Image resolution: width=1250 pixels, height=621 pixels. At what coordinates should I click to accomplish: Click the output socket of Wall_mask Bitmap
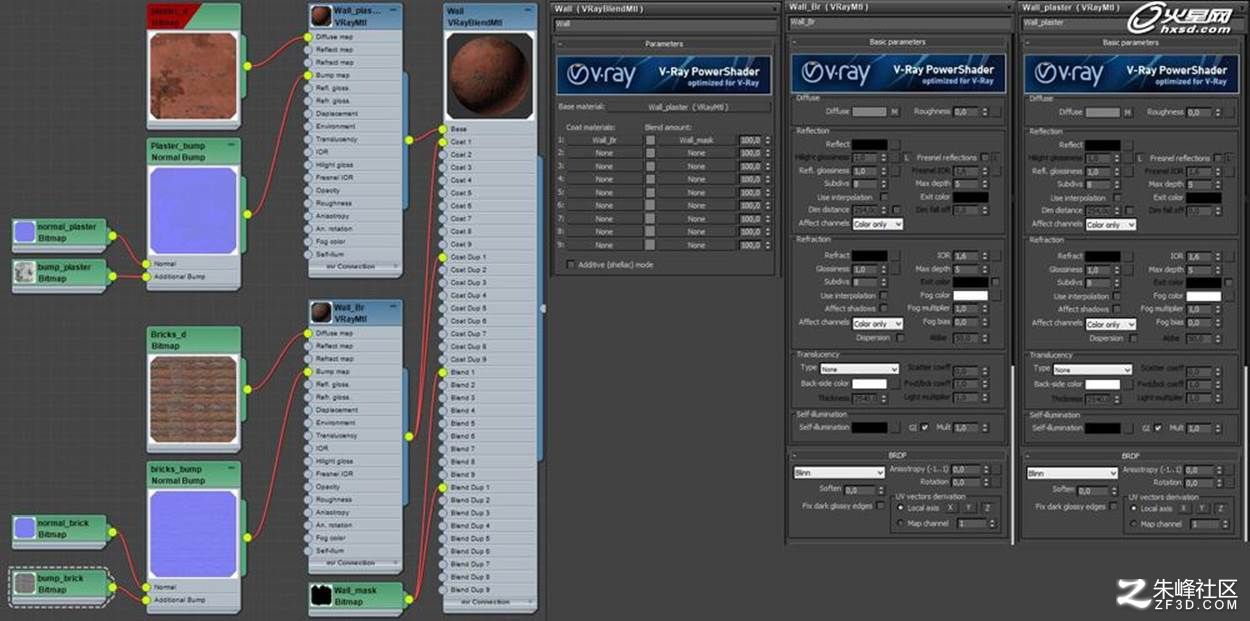408,597
